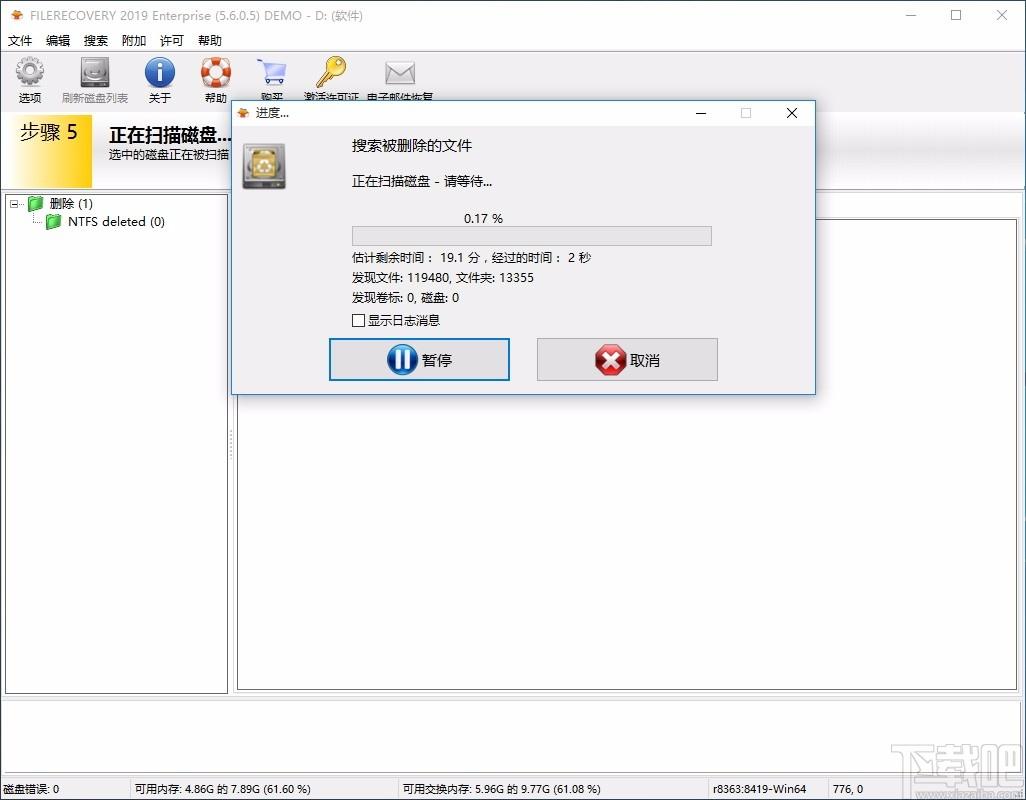Image resolution: width=1026 pixels, height=800 pixels.
Task: Click the 可用交换内存 status bar entry
Action: coord(501,789)
